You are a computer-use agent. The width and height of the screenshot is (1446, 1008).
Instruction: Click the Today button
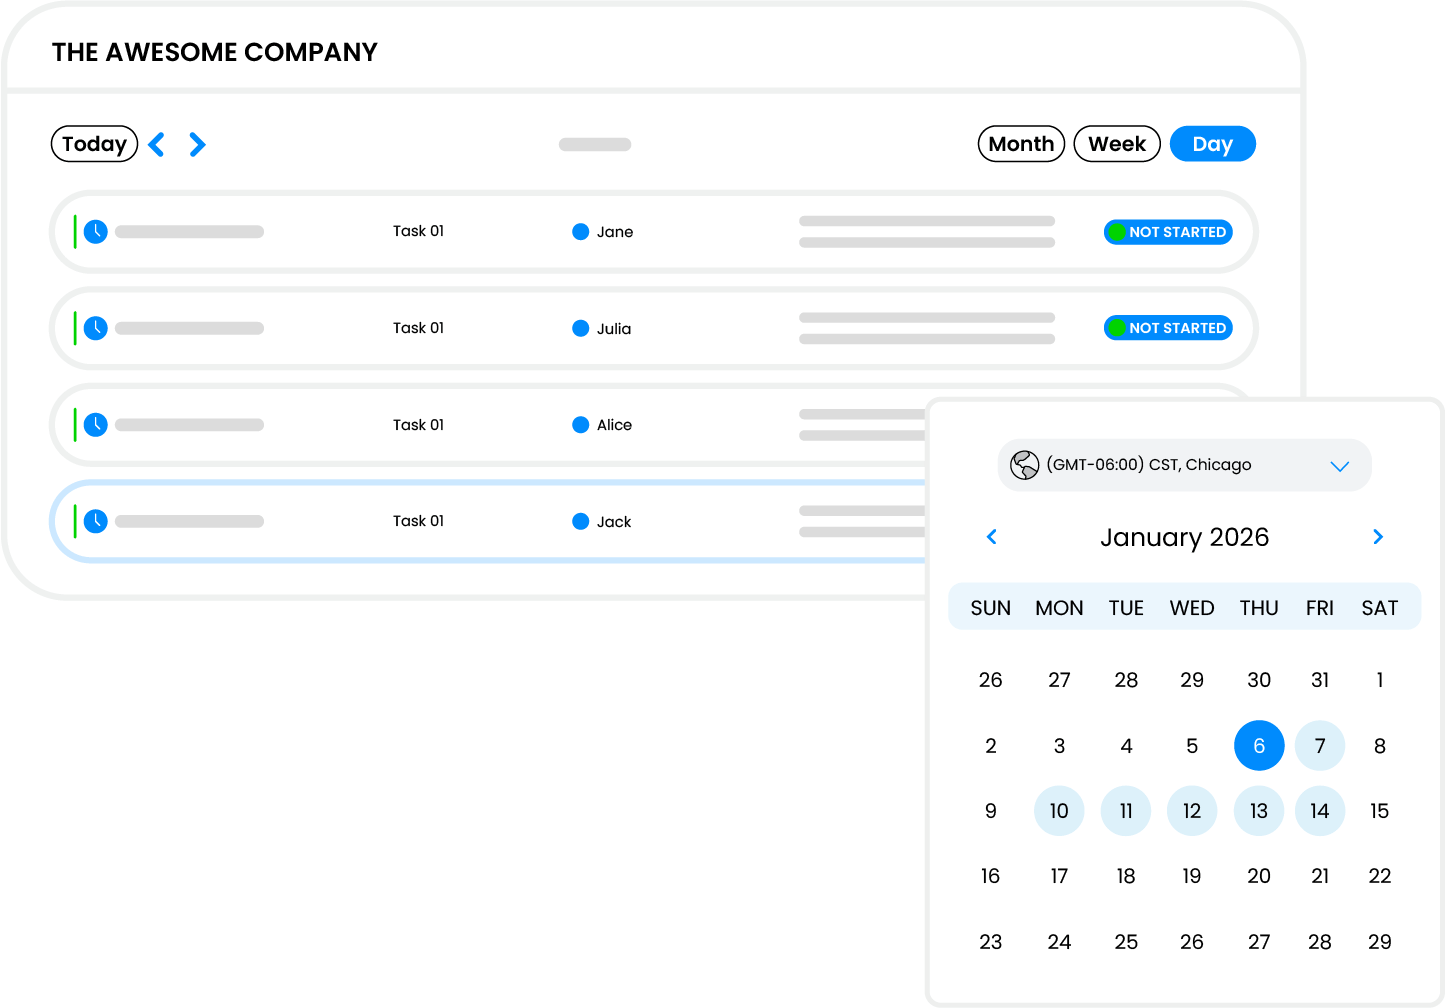[x=94, y=144]
